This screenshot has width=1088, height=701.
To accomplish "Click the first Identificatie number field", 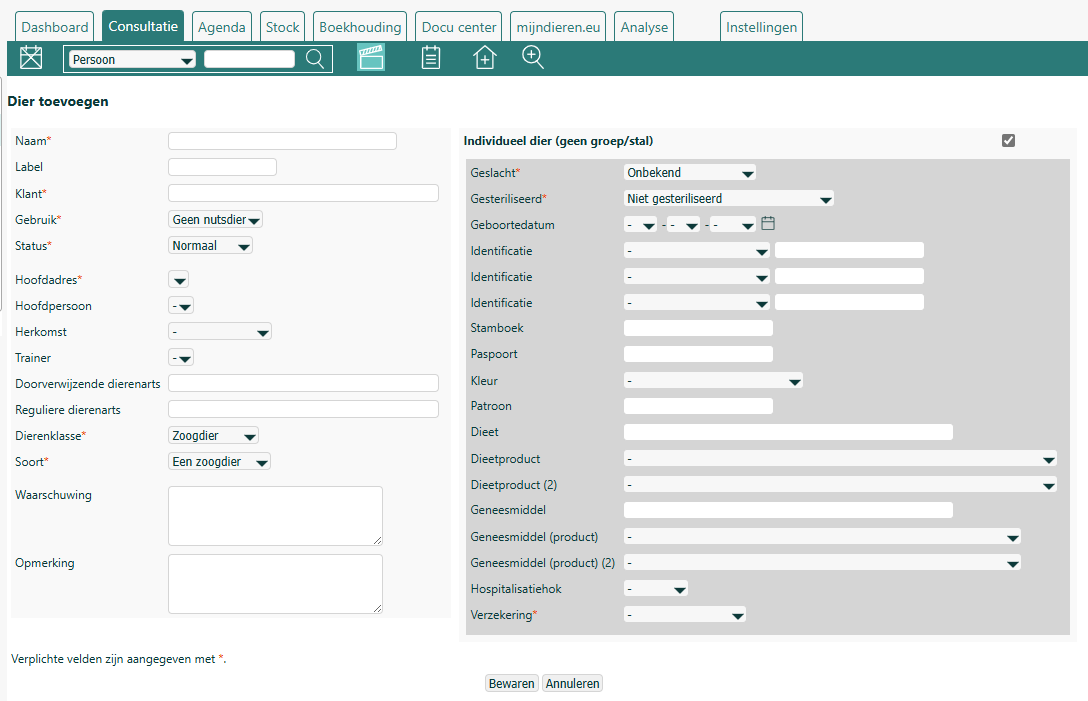I will coord(849,251).
